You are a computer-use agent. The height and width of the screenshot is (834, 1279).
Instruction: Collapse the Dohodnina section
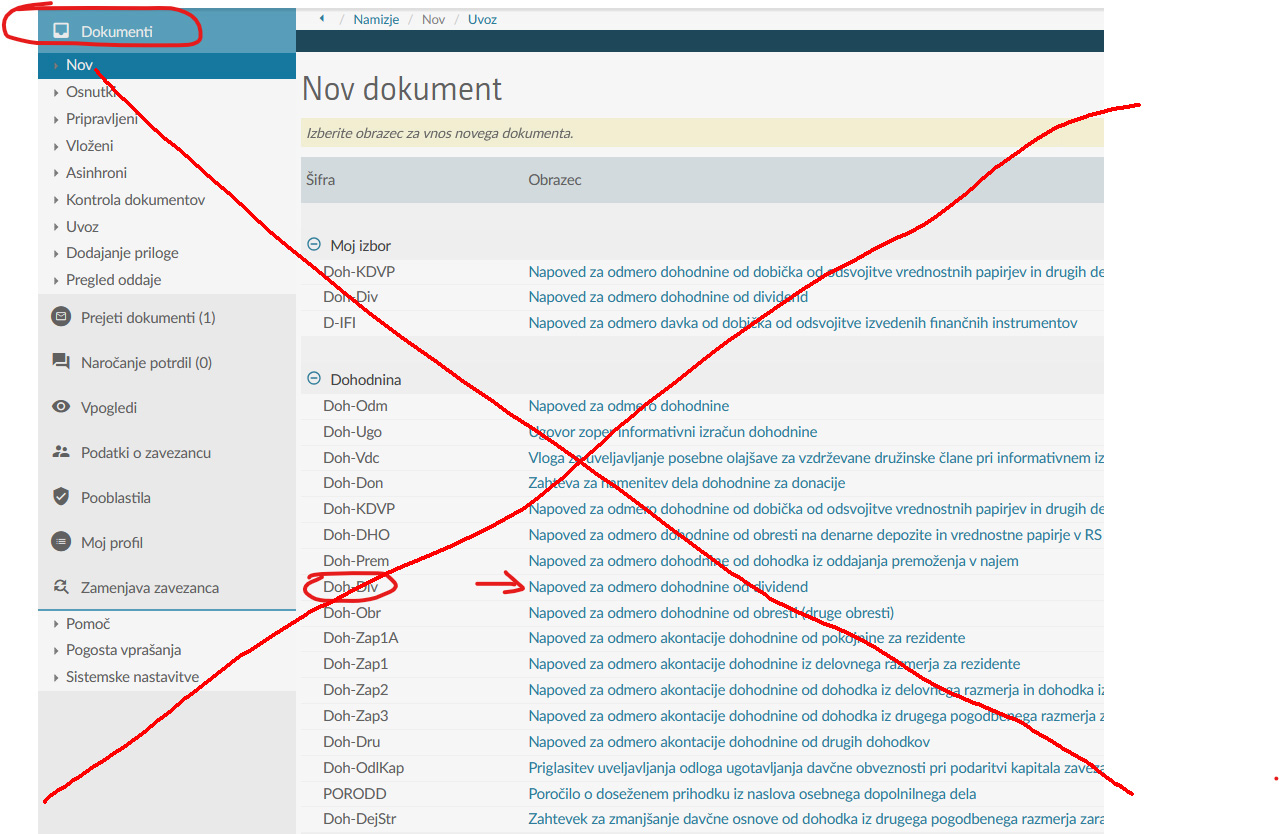coord(314,379)
